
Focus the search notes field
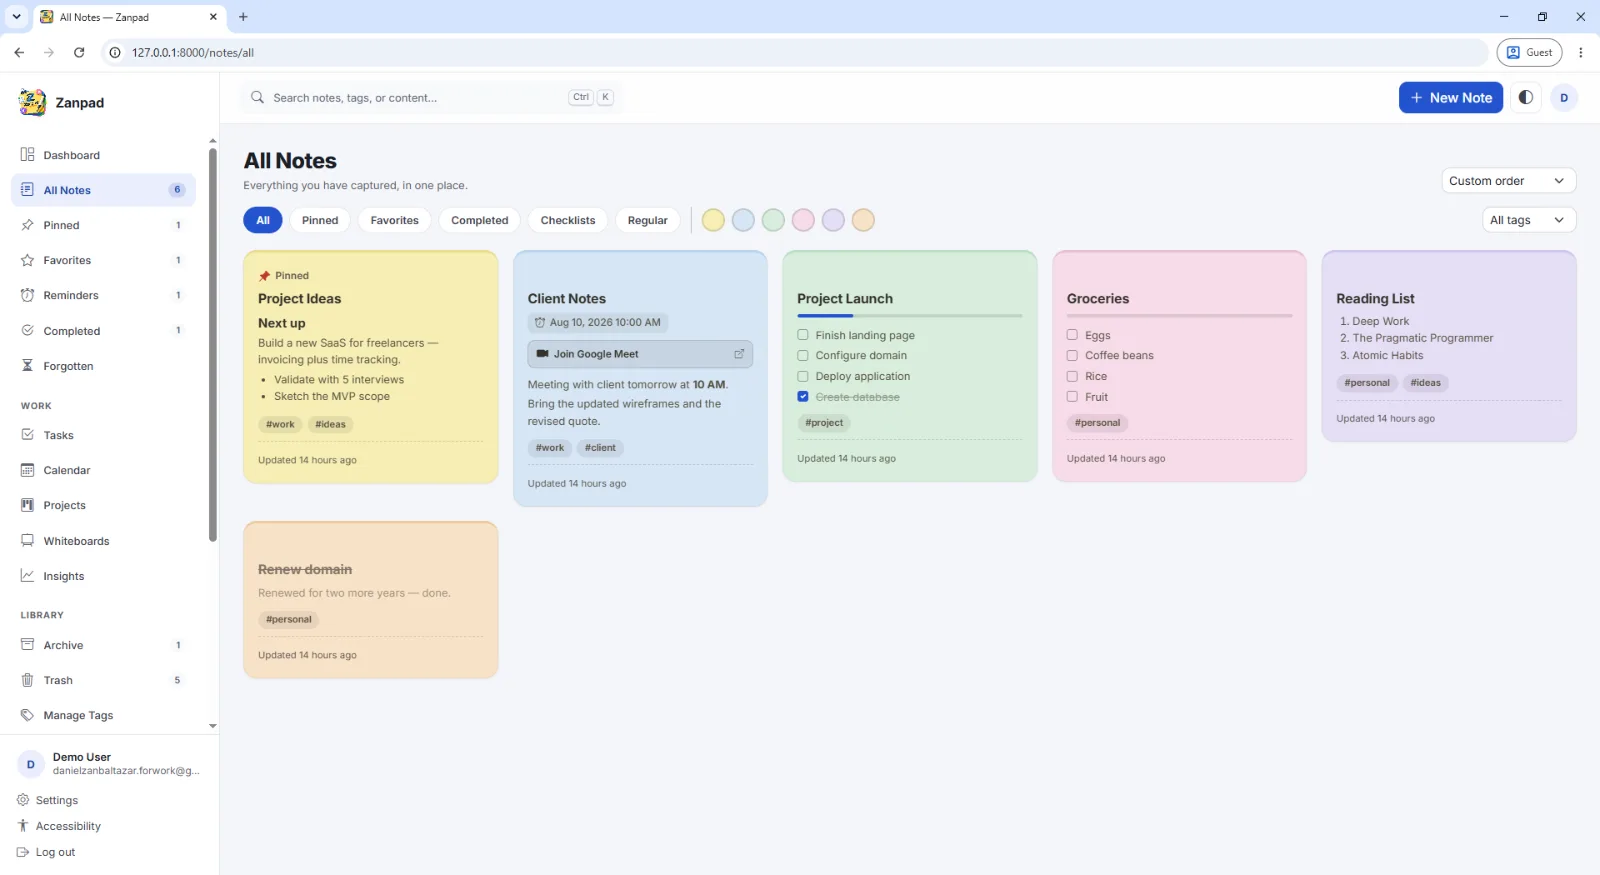pos(431,97)
